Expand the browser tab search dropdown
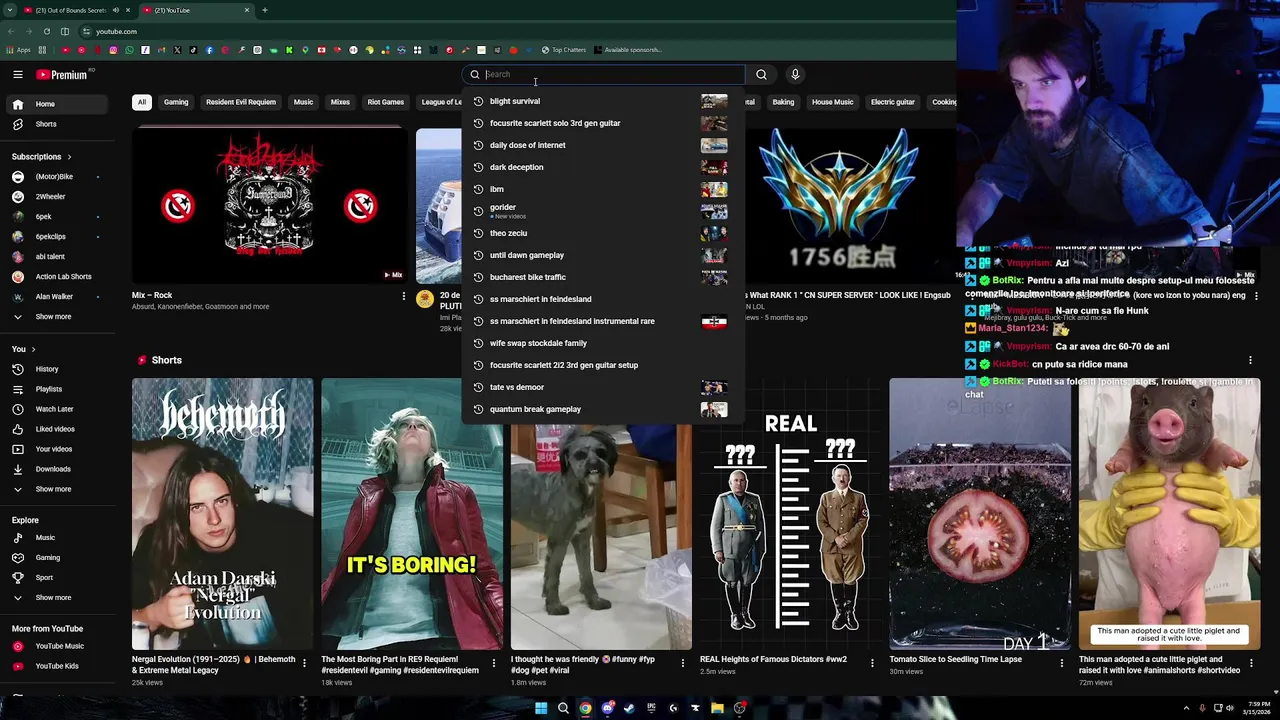The height and width of the screenshot is (720, 1280). tap(11, 10)
